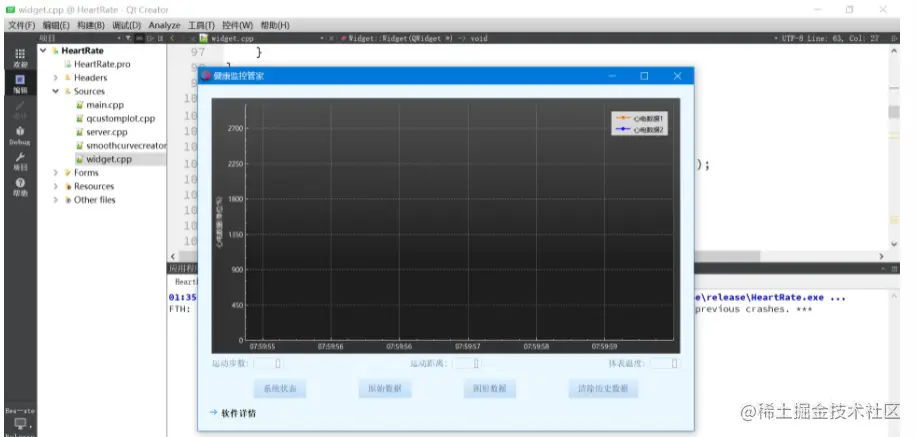The image size is (916, 437).
Task: Click the editor scroll-right arrow
Action: coord(882,256)
